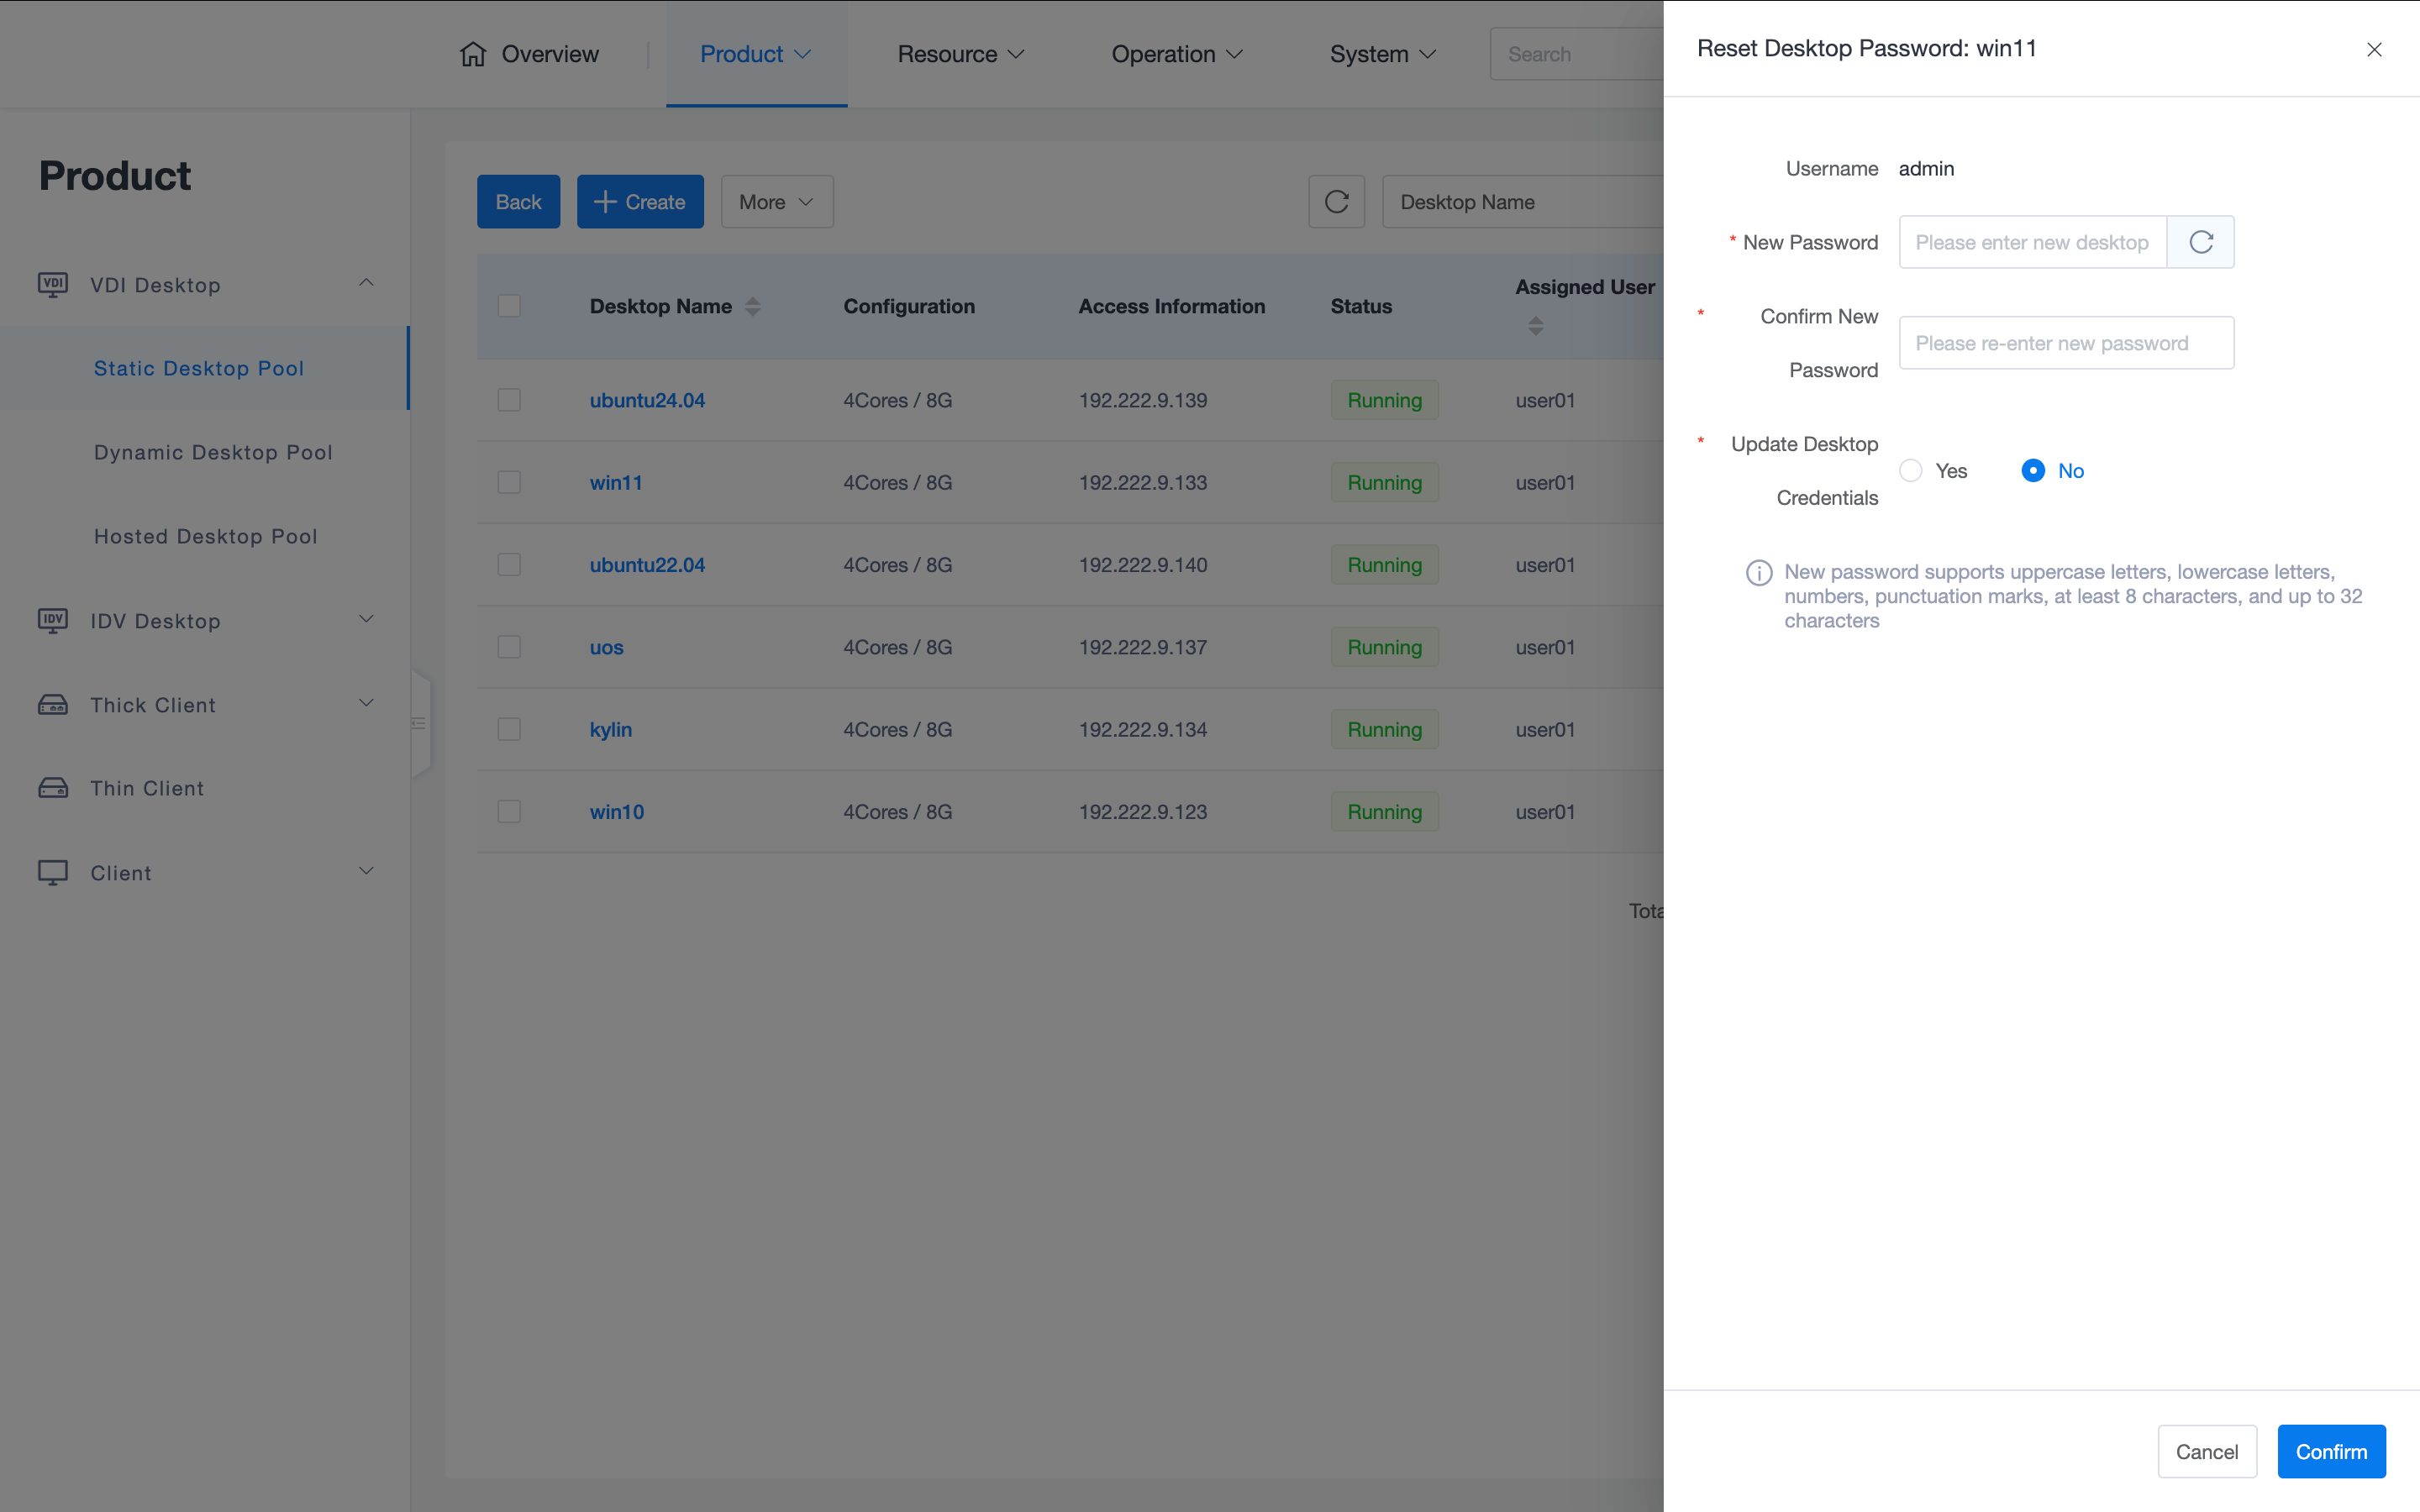Click the VDI Desktop monitor icon
2420x1512 pixels.
click(x=53, y=285)
